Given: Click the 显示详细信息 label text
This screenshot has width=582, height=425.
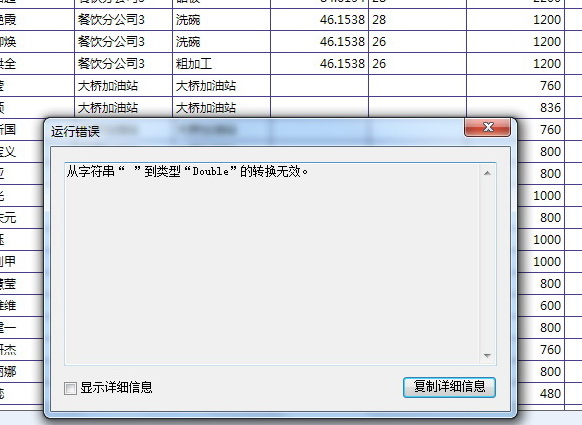Looking at the screenshot, I should 116,388.
